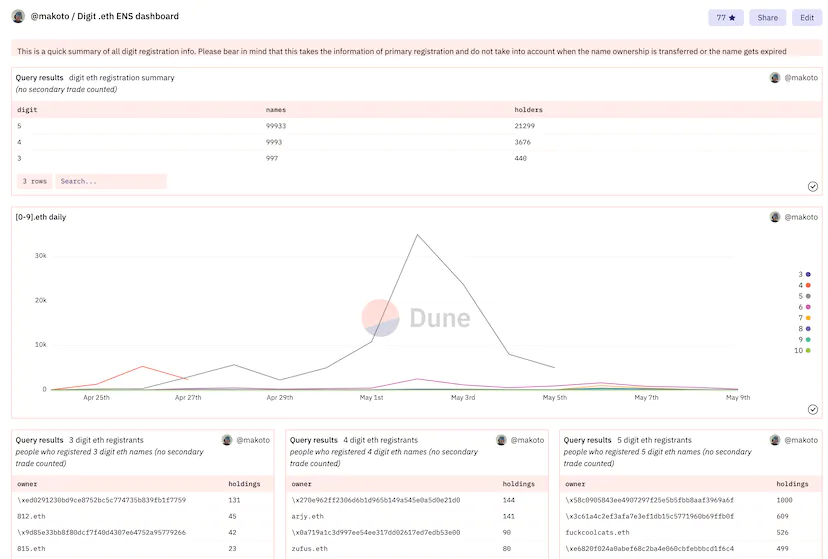Click the star button showing 77
828x559 pixels.
point(726,17)
